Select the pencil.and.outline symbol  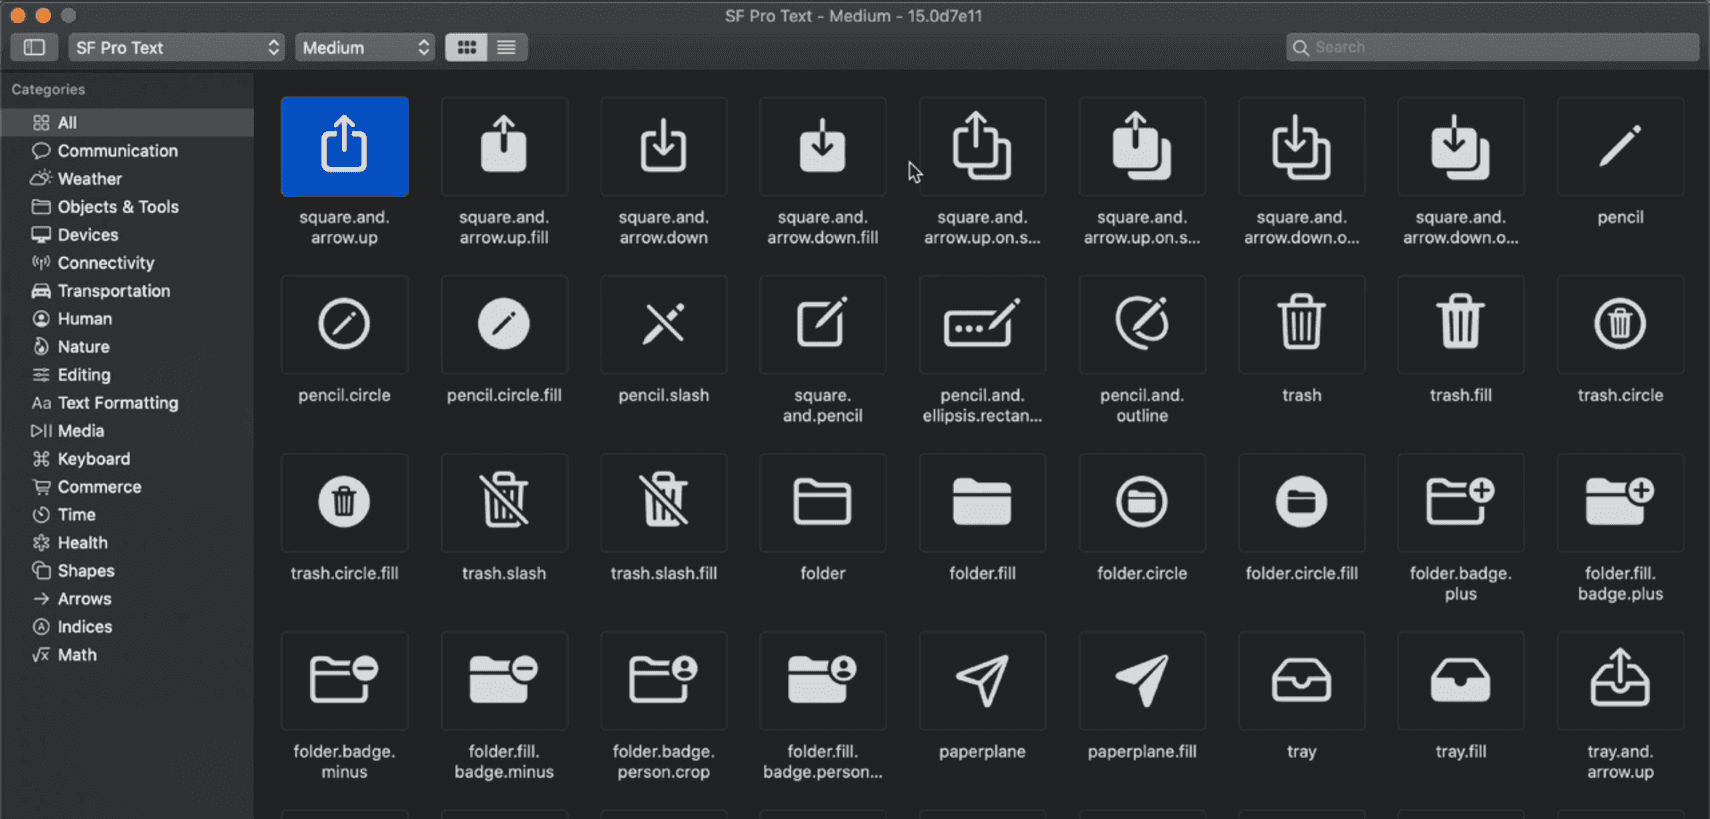click(1142, 324)
